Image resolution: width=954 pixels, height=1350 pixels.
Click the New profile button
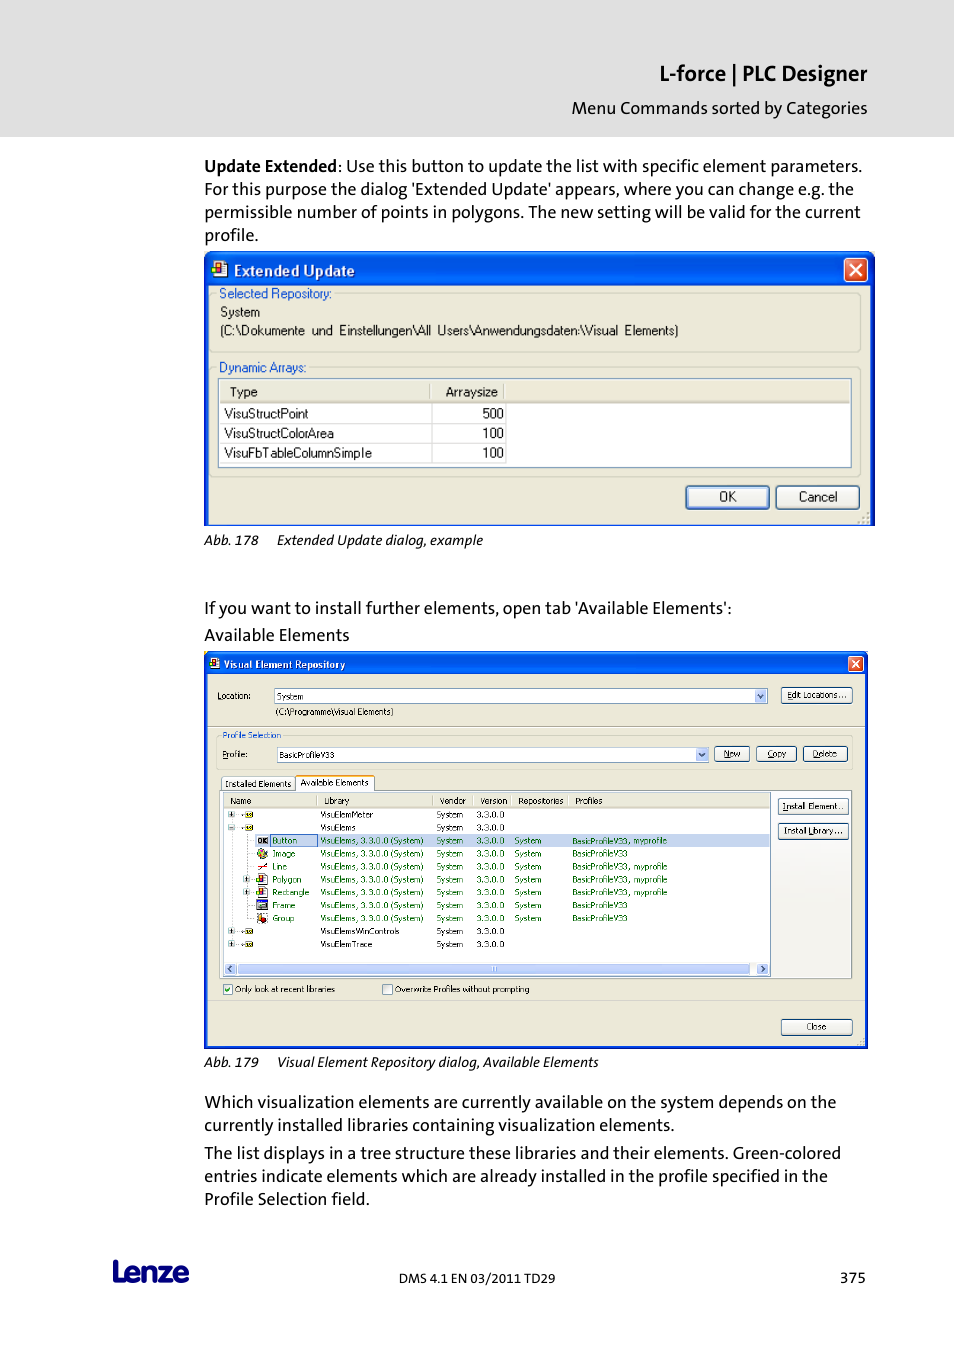click(x=732, y=754)
